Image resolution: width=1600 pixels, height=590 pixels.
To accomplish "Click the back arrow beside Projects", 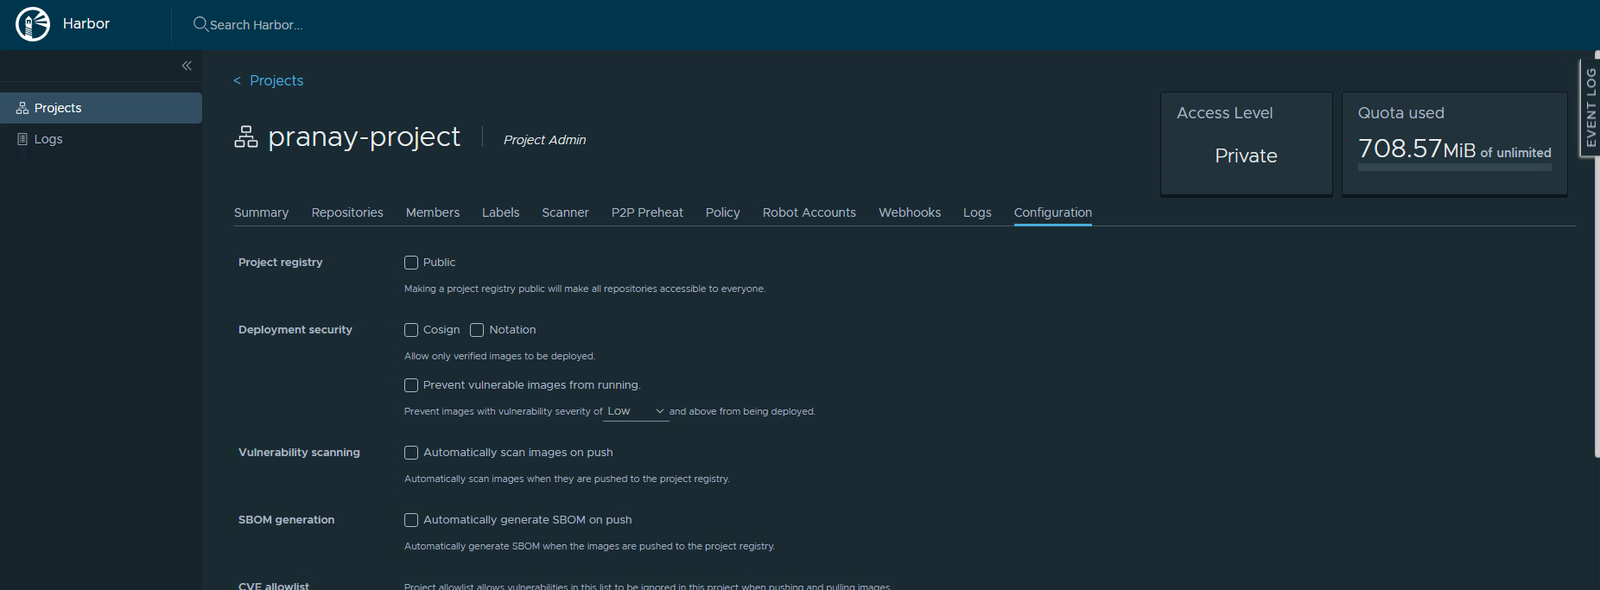I will coord(237,81).
